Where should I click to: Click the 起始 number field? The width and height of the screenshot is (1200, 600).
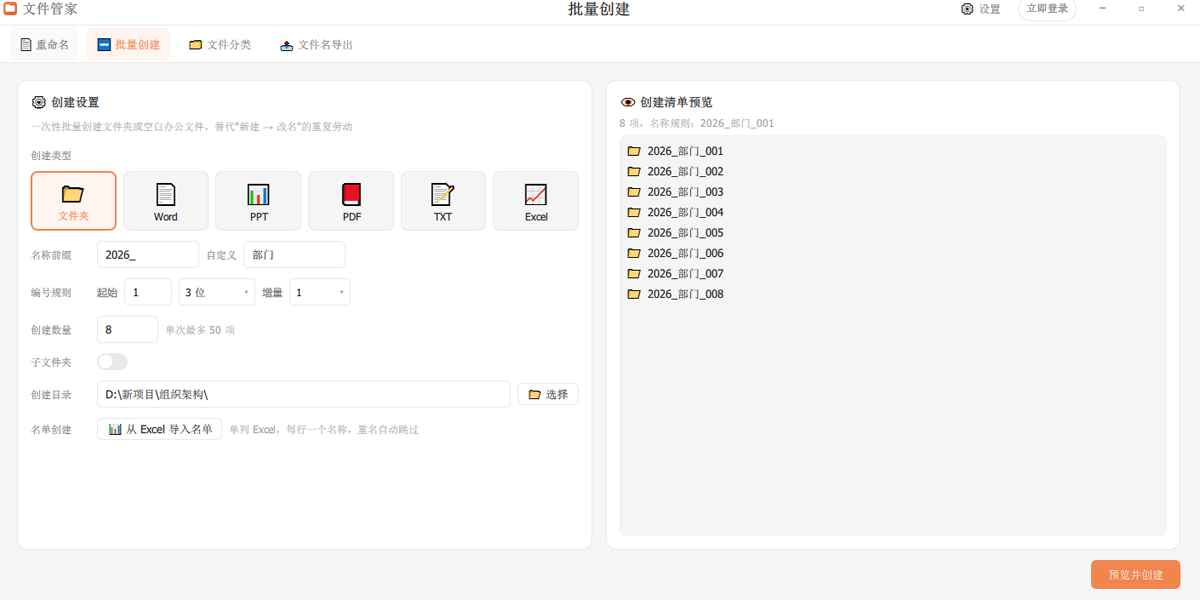148,293
